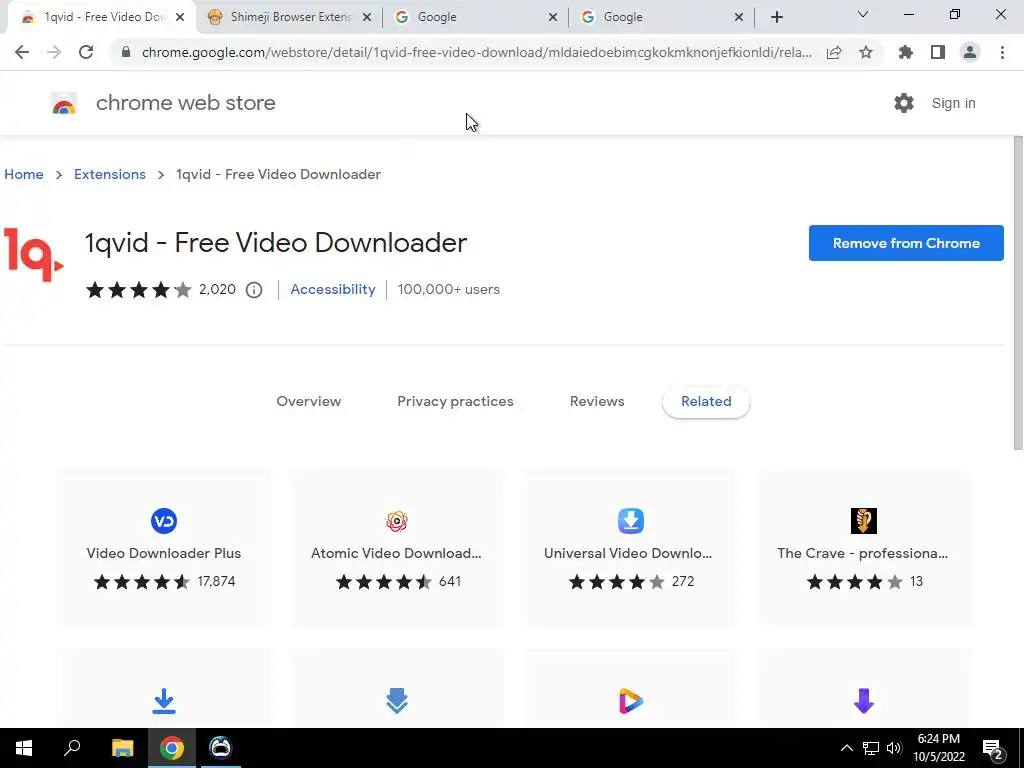Open Windows taskbar search
Viewport: 1024px width, 768px height.
coord(72,748)
